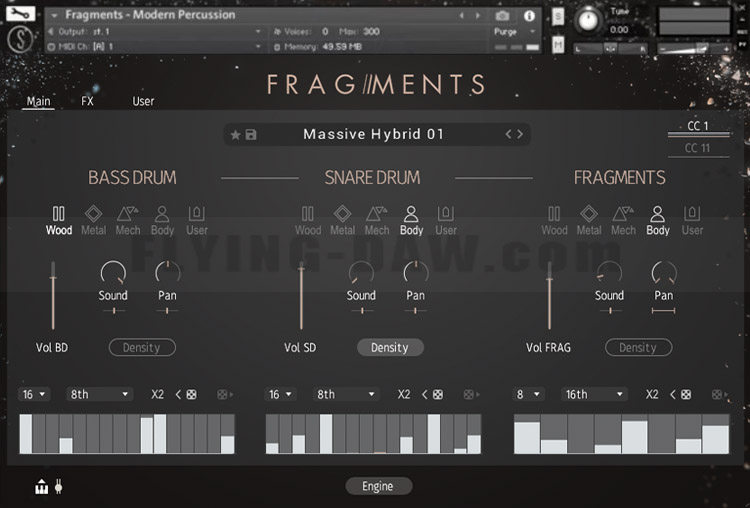Image resolution: width=750 pixels, height=508 pixels.
Task: Select Mech source for Fragments section
Action: click(x=623, y=221)
